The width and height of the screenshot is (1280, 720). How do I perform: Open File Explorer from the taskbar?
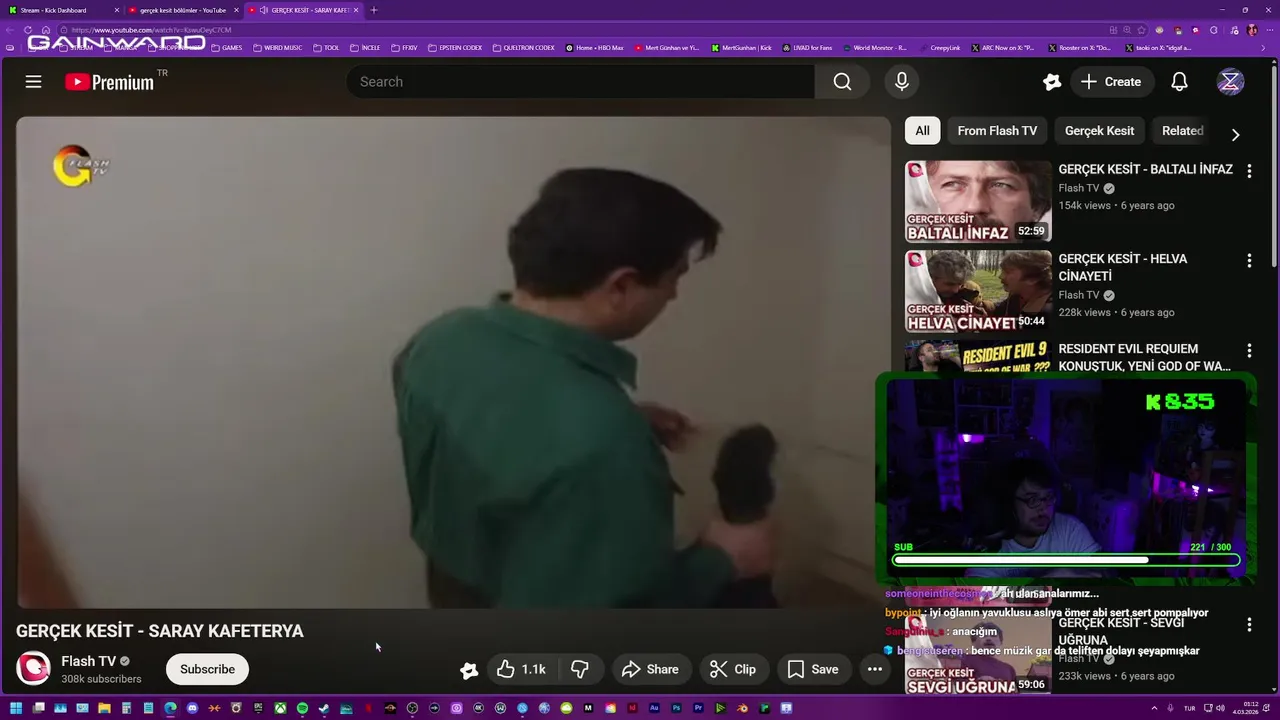104,708
